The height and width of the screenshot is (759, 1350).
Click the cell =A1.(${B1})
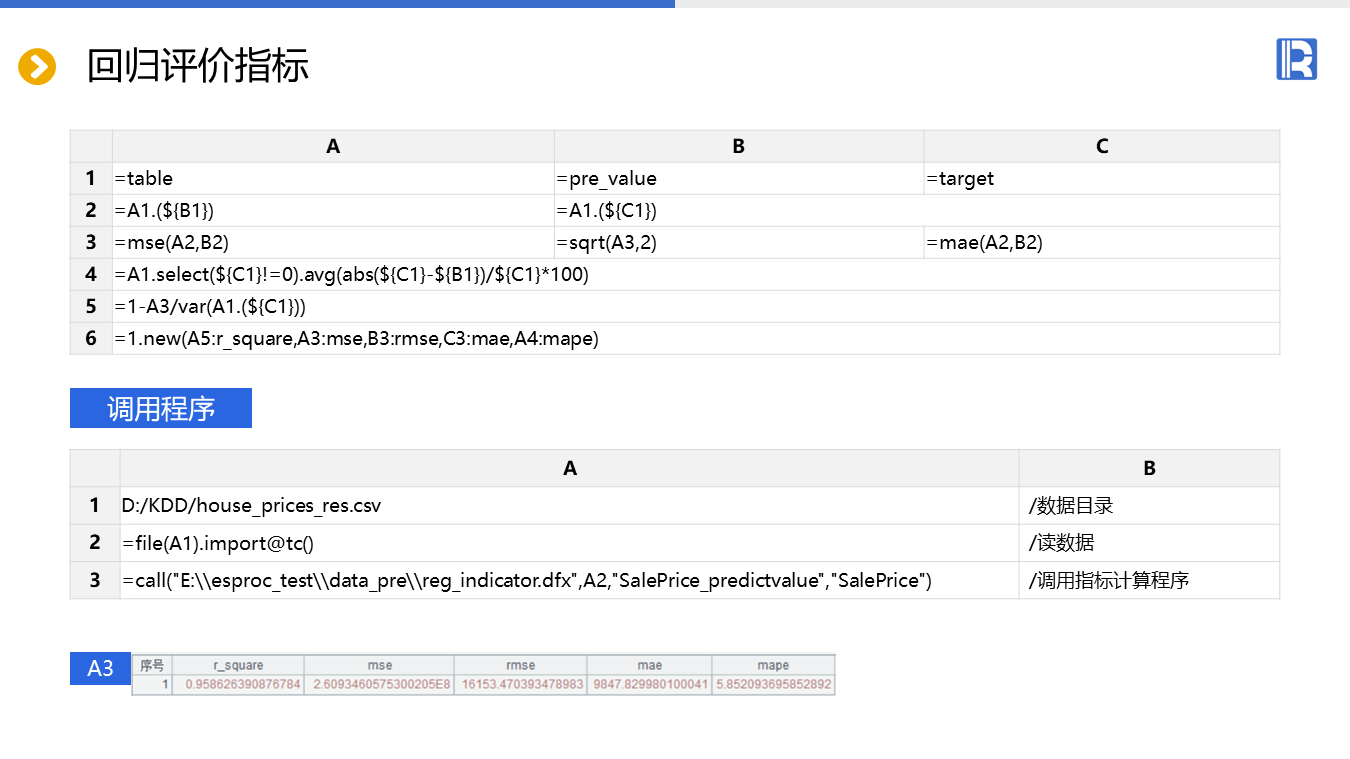333,211
